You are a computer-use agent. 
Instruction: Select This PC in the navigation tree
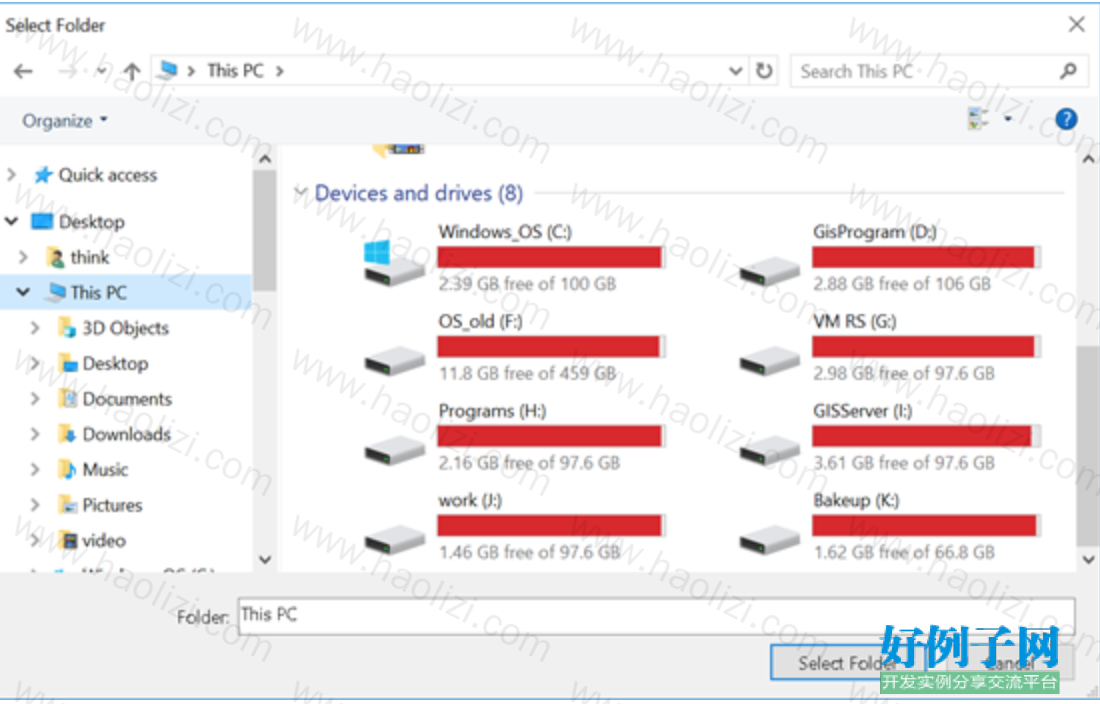click(98, 292)
